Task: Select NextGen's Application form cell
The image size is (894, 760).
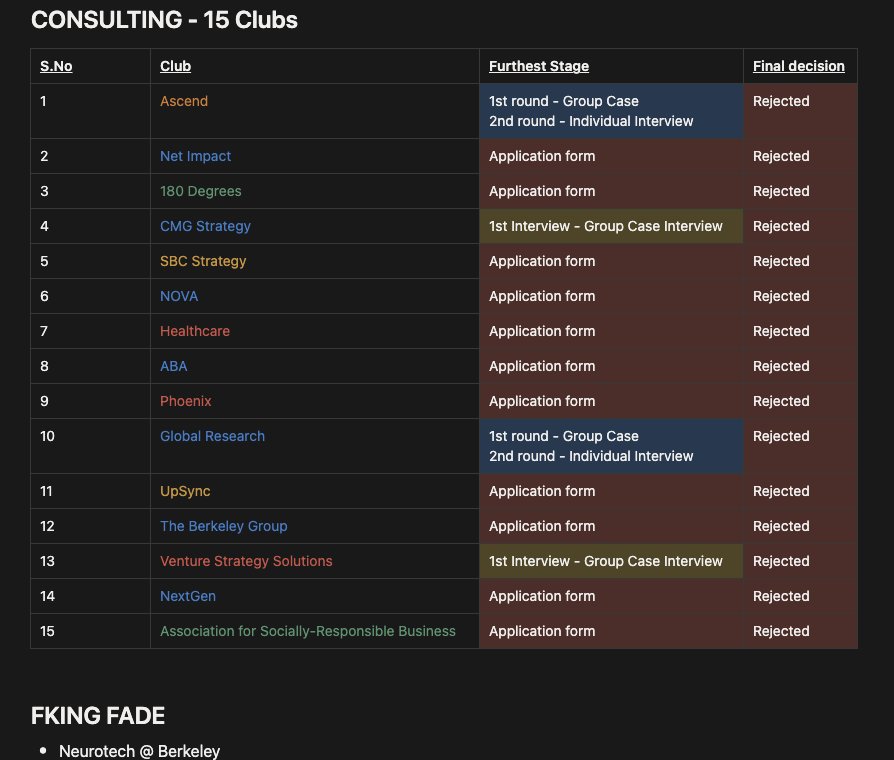Action: (611, 596)
